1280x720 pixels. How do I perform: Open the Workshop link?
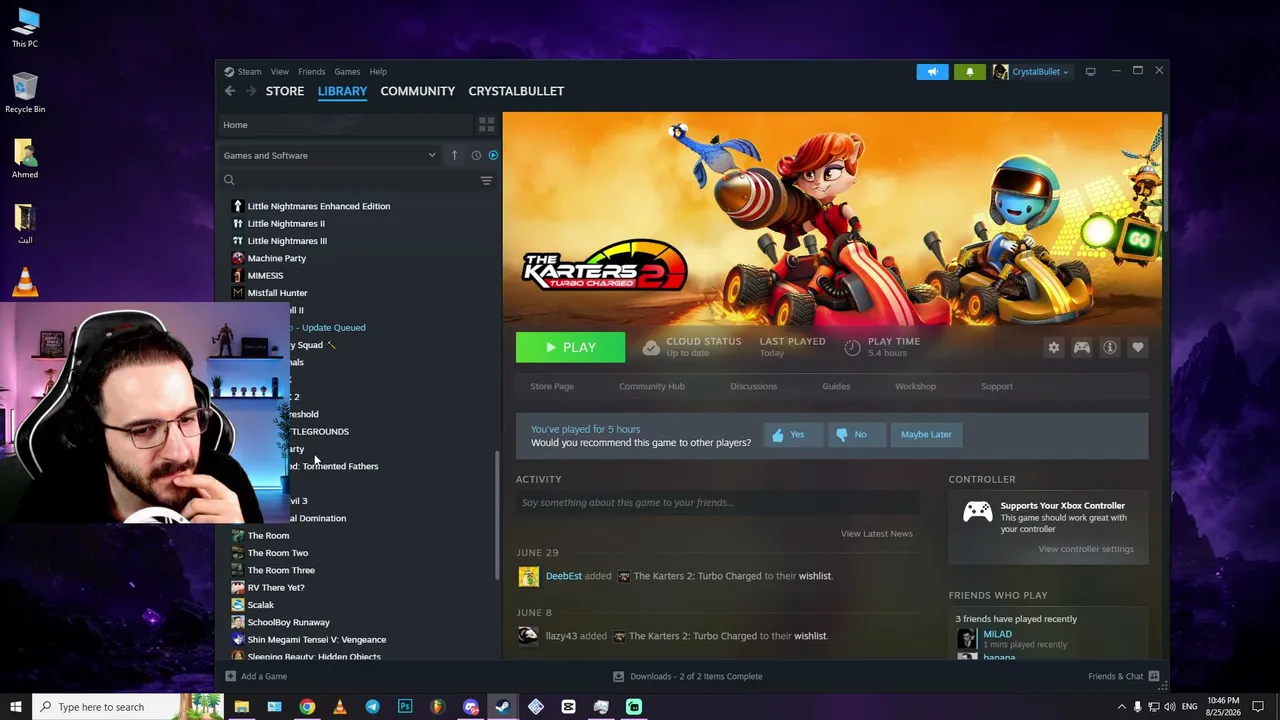(915, 386)
